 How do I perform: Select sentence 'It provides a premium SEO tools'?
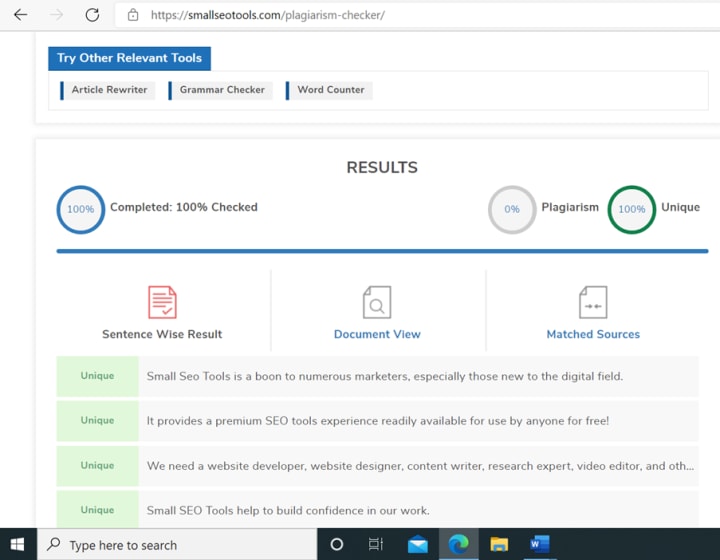pos(378,421)
